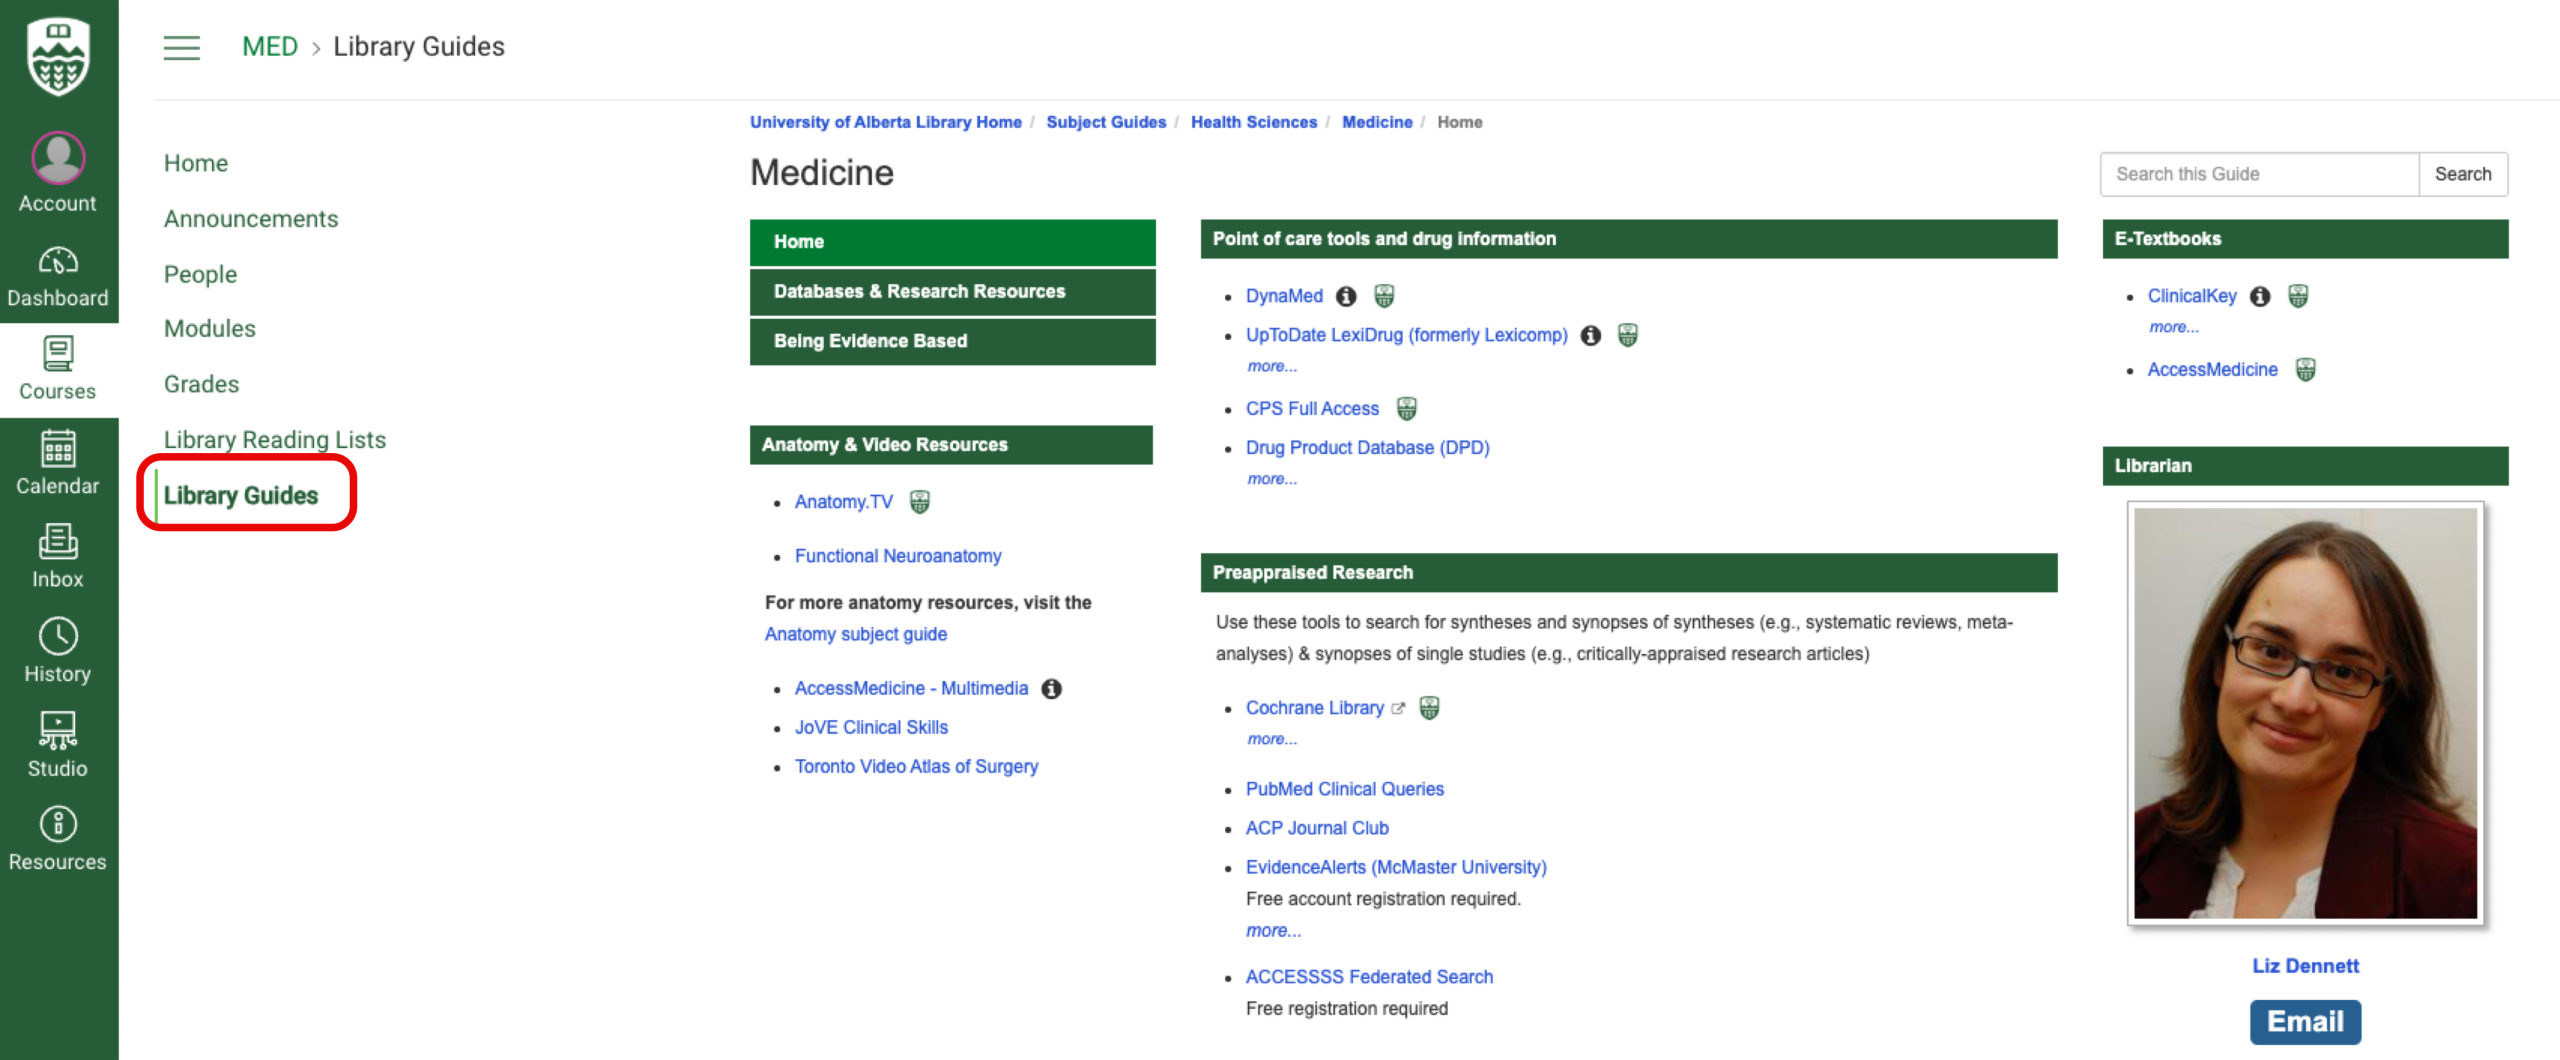Follow the Subject Guides breadcrumb

(x=1106, y=122)
